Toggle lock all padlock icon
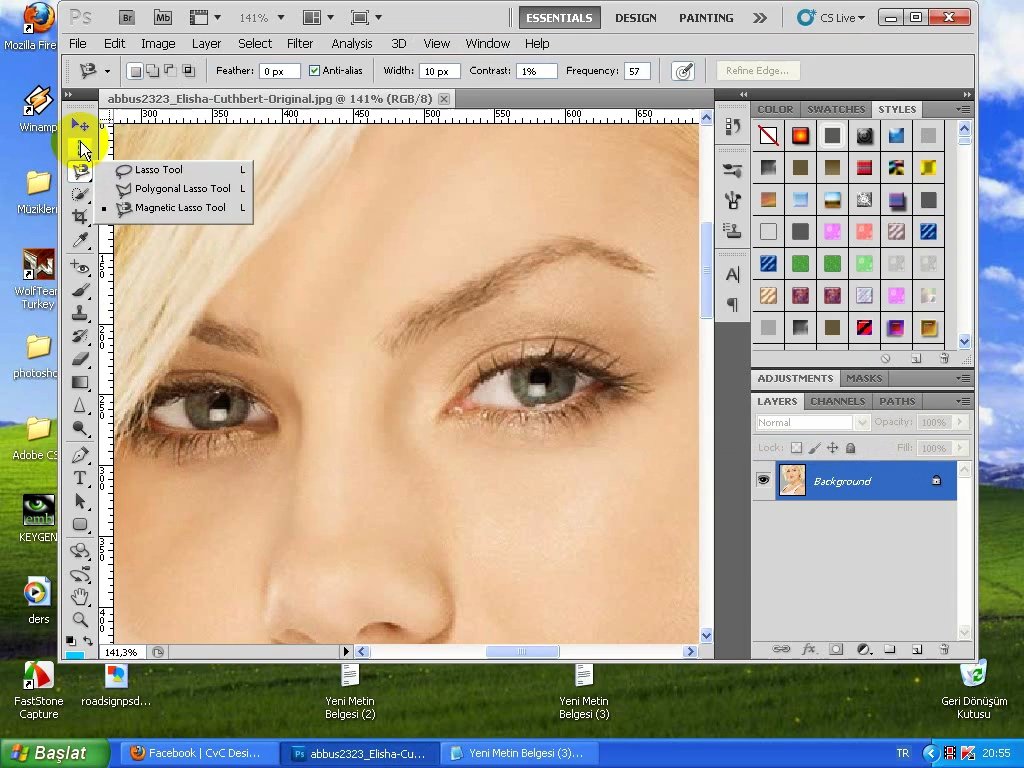The width and height of the screenshot is (1024, 768). pos(850,448)
